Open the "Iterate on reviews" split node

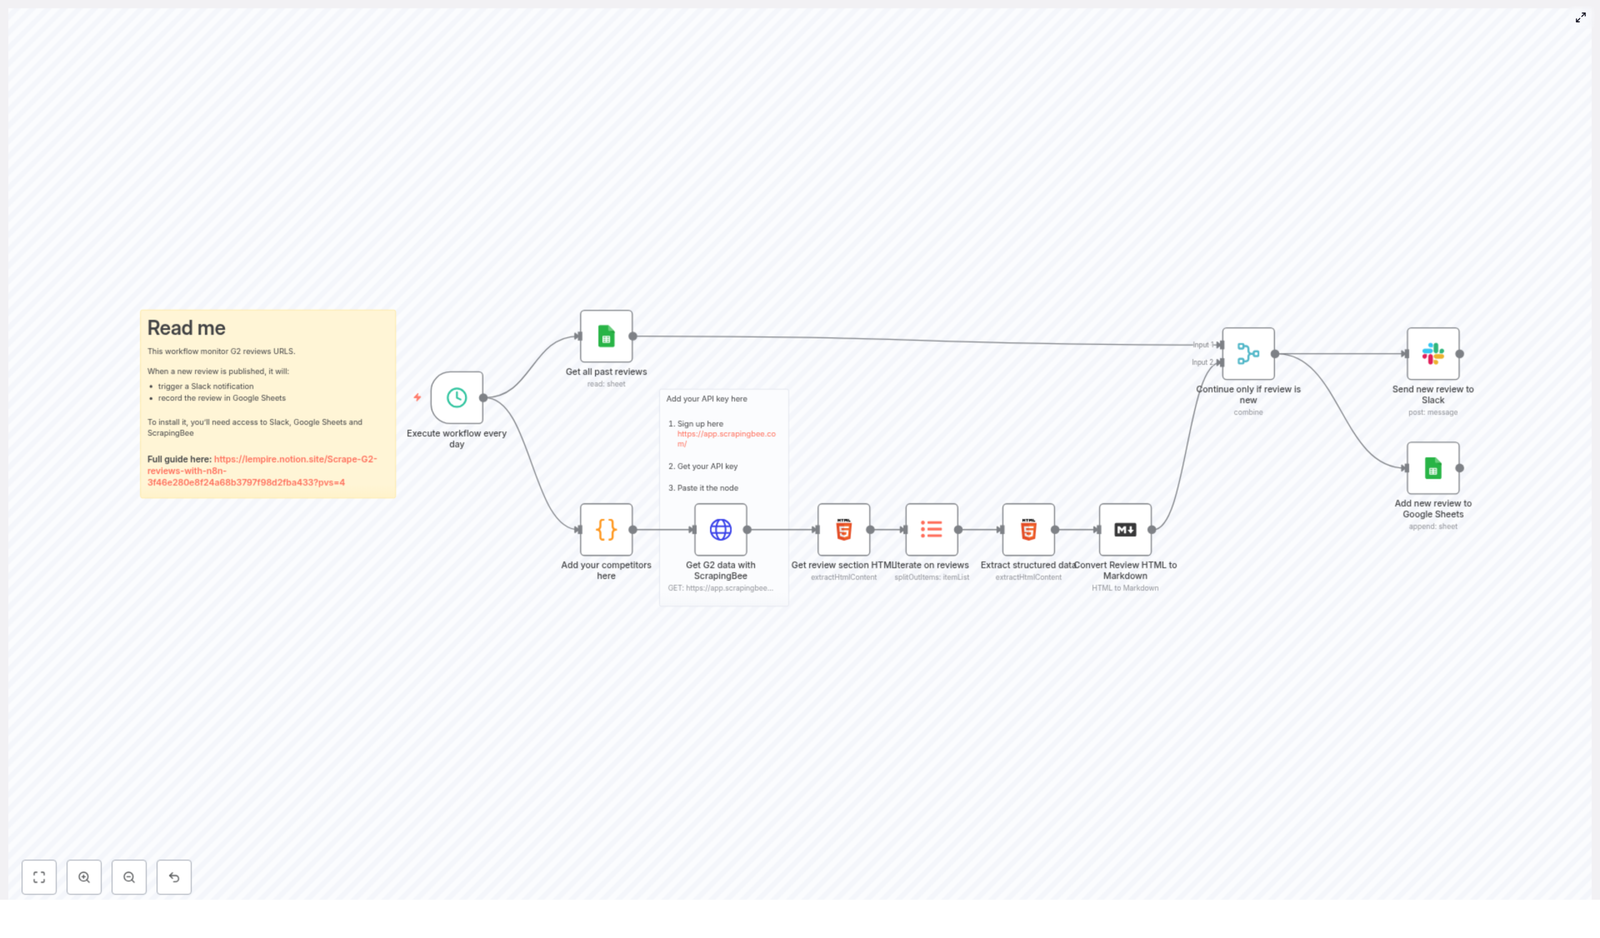pos(931,530)
